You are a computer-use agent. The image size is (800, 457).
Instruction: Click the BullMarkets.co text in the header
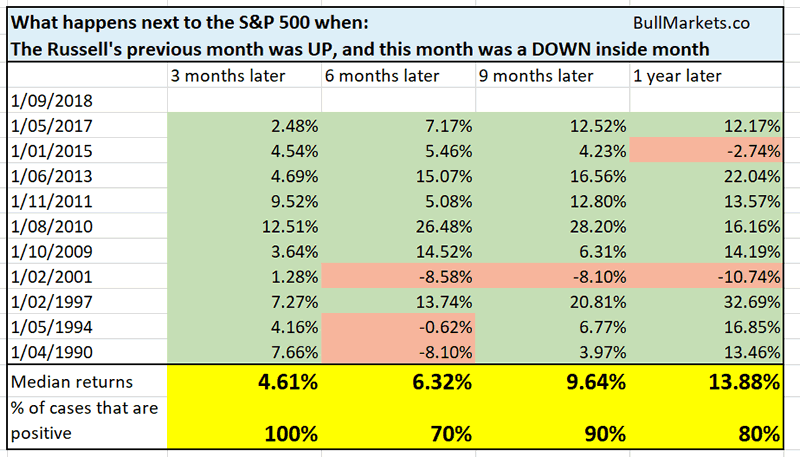[690, 22]
